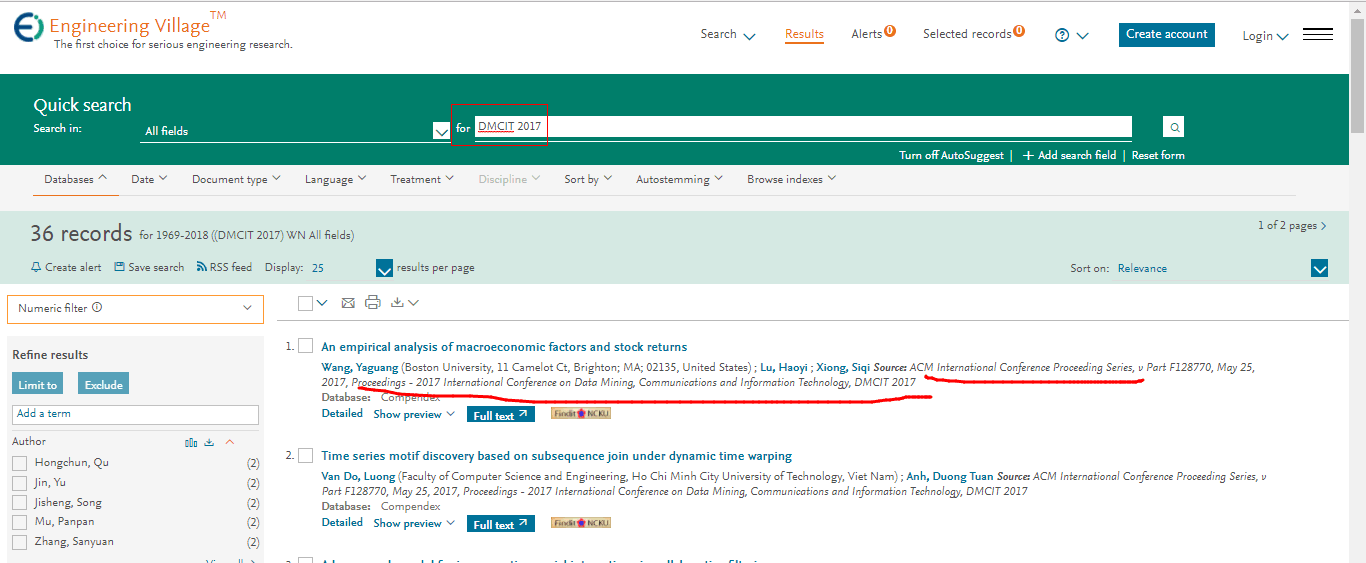The height and width of the screenshot is (563, 1366).
Task: Open Detailed view of record 2
Action: pyautogui.click(x=342, y=522)
